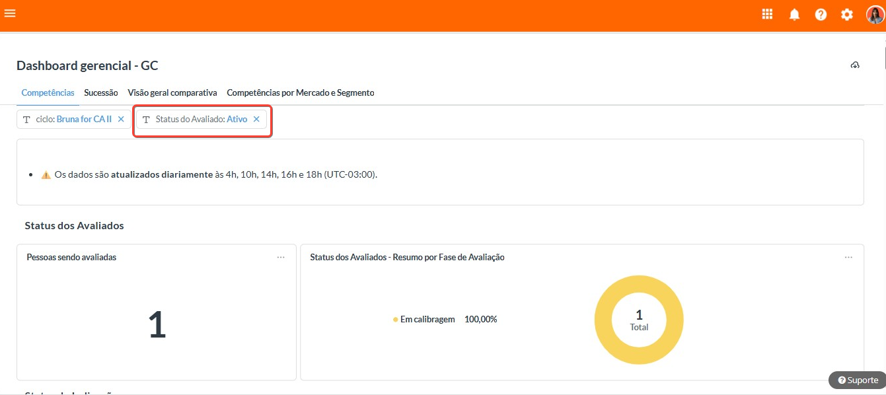The image size is (886, 395).
Task: Open the apps grid launcher
Action: 767,15
